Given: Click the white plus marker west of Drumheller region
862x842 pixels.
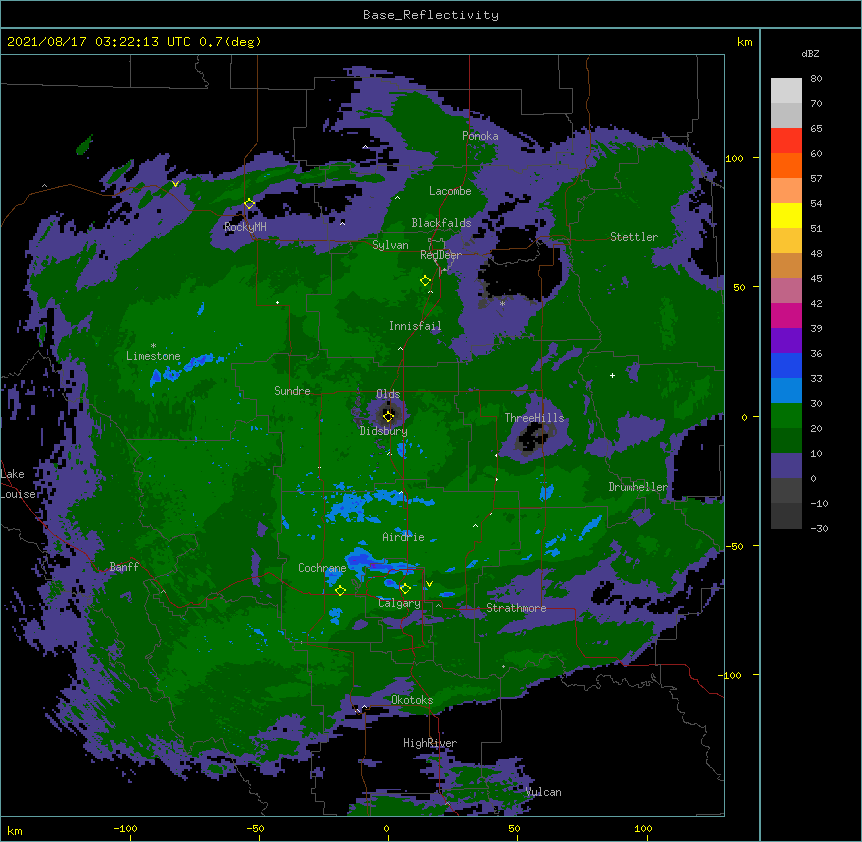Looking at the screenshot, I should pyautogui.click(x=612, y=375).
